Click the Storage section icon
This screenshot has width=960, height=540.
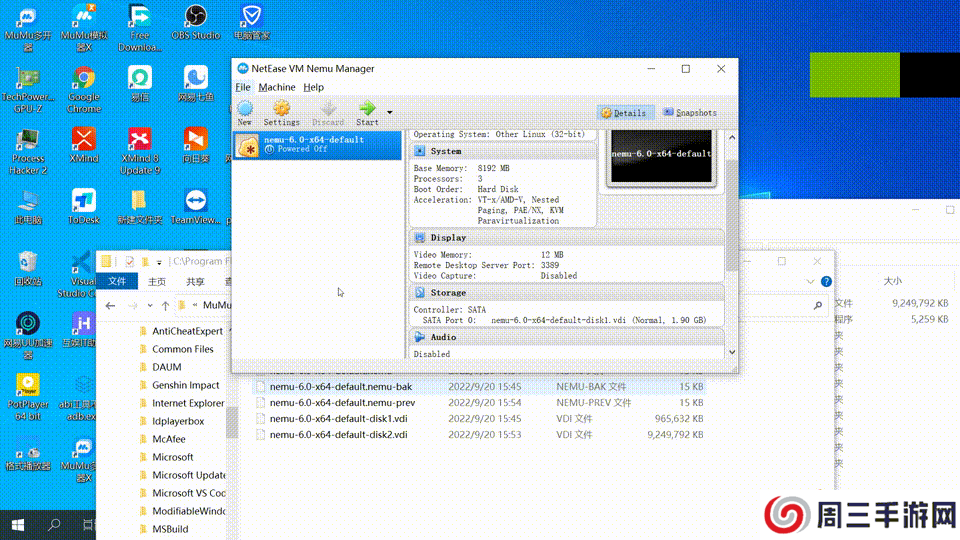click(x=420, y=293)
